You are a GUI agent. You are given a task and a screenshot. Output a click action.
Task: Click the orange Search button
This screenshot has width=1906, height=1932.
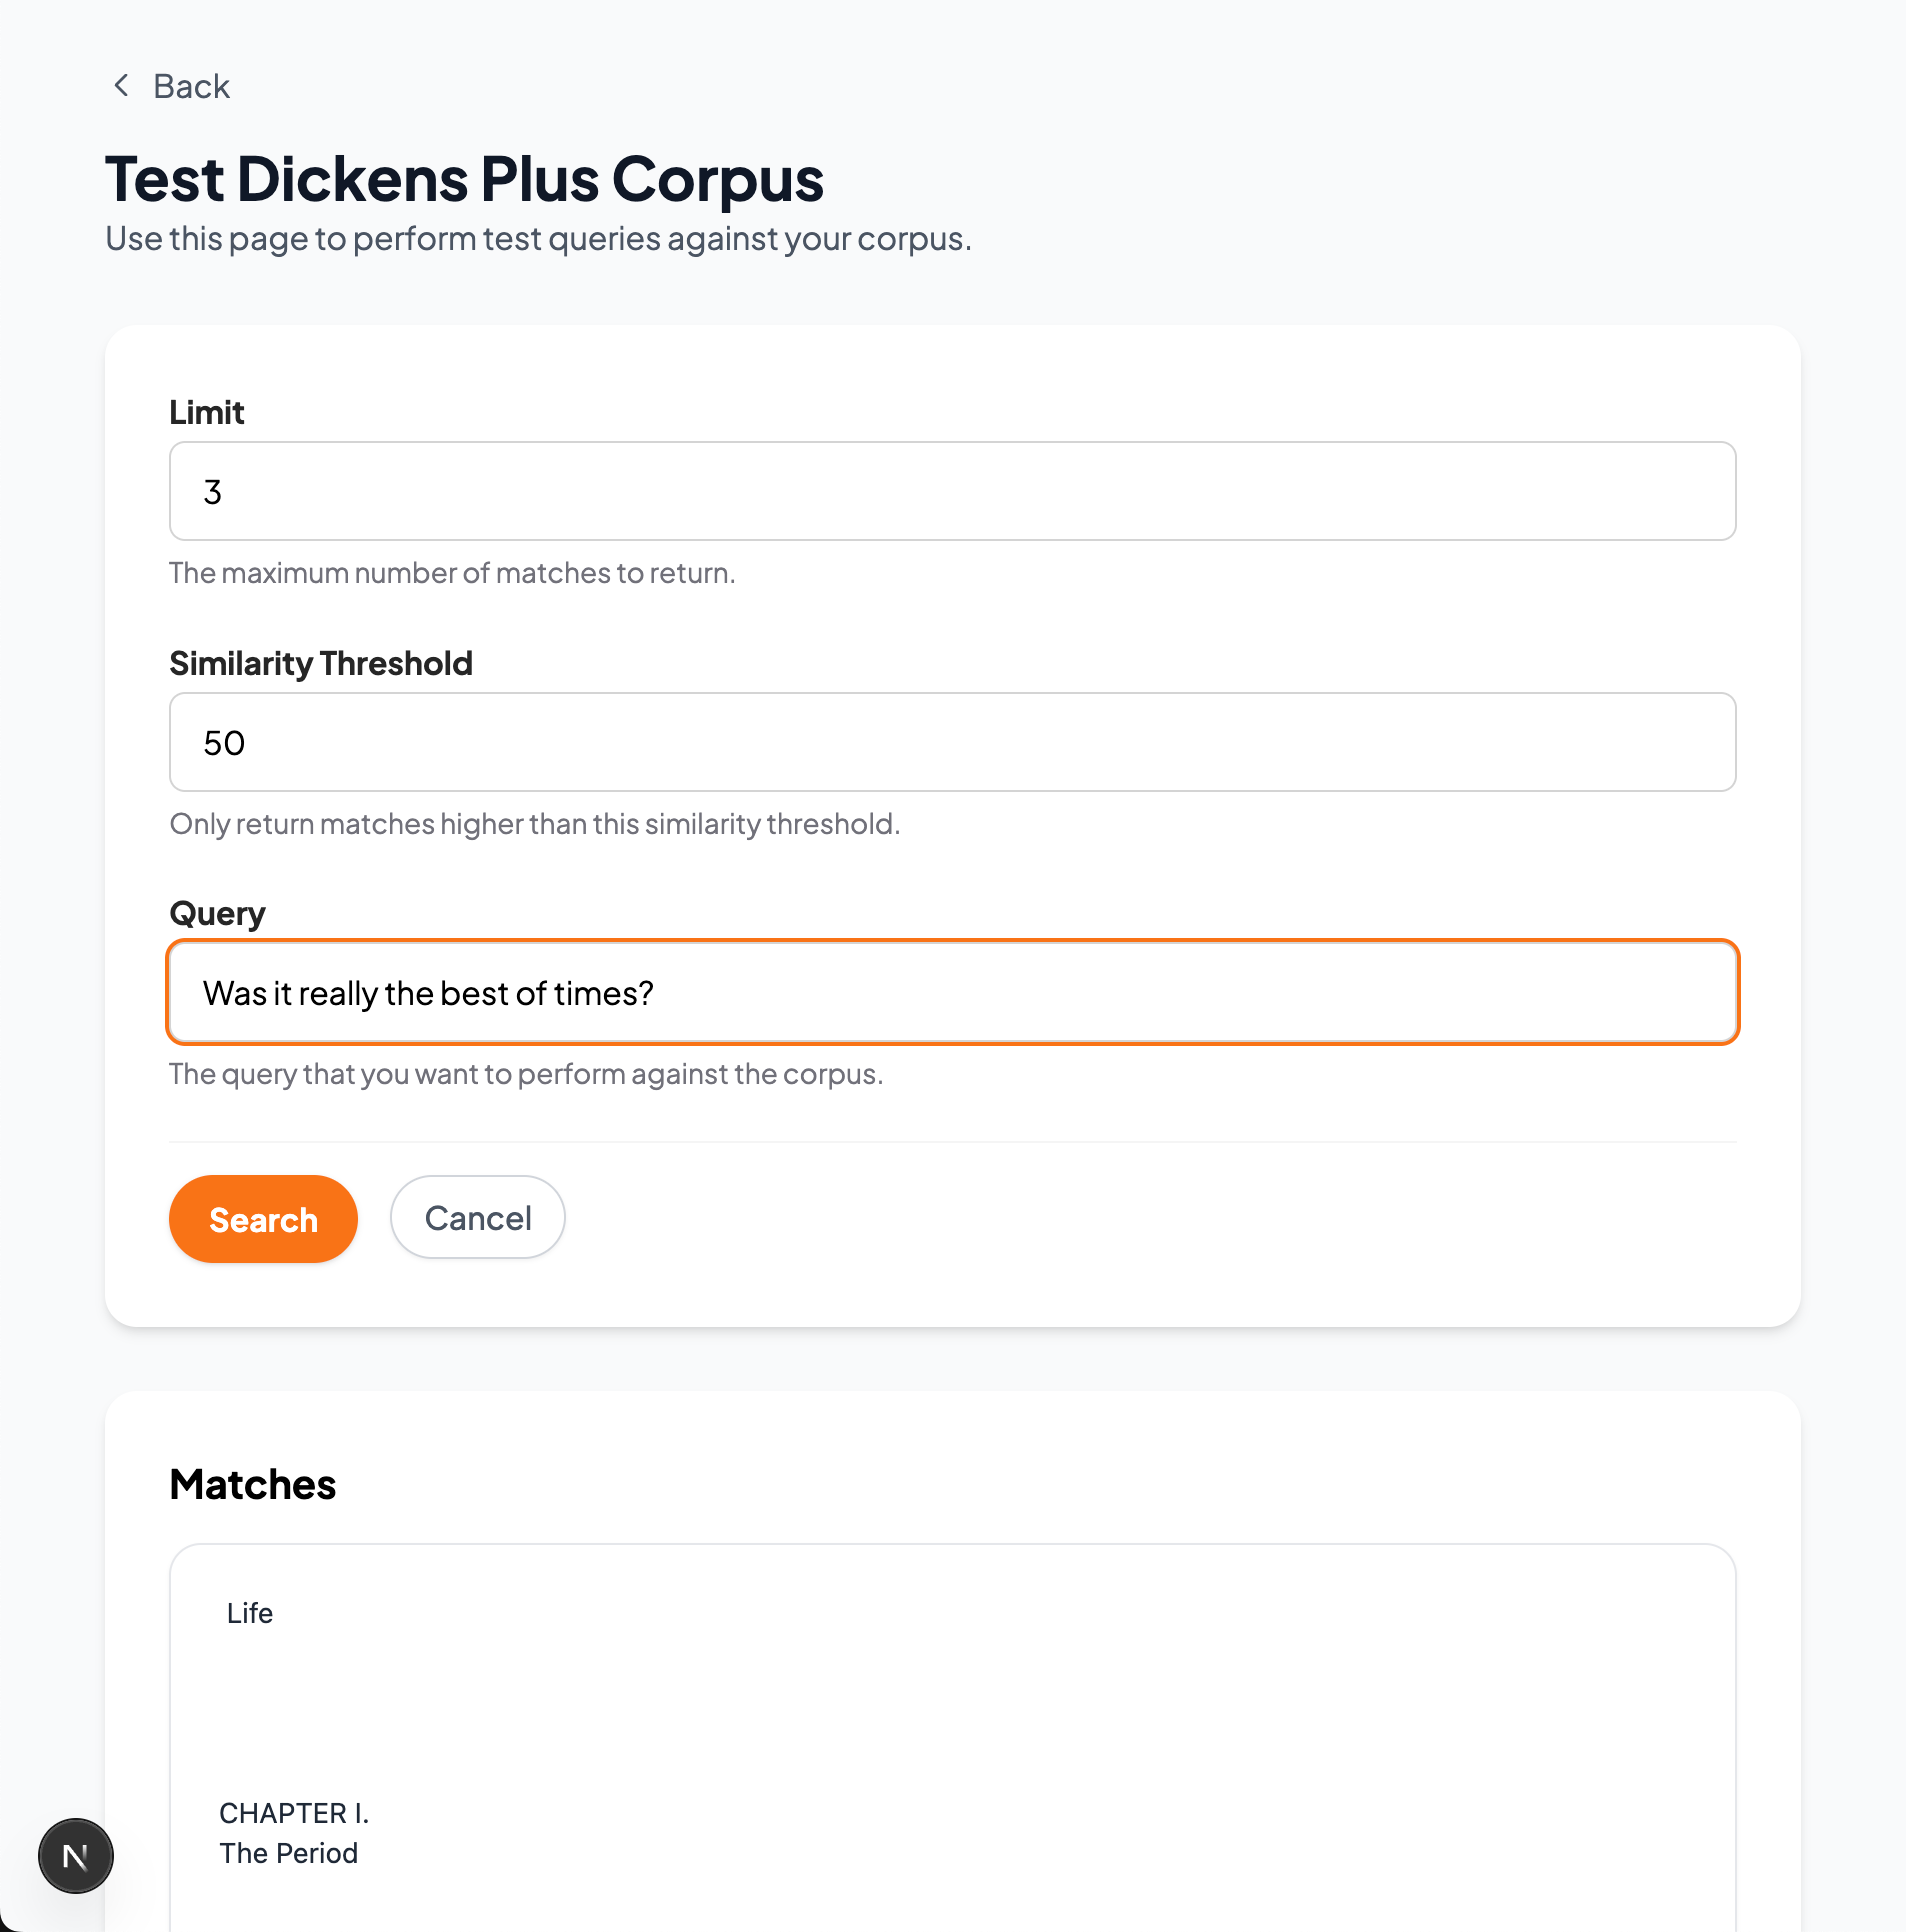(263, 1219)
